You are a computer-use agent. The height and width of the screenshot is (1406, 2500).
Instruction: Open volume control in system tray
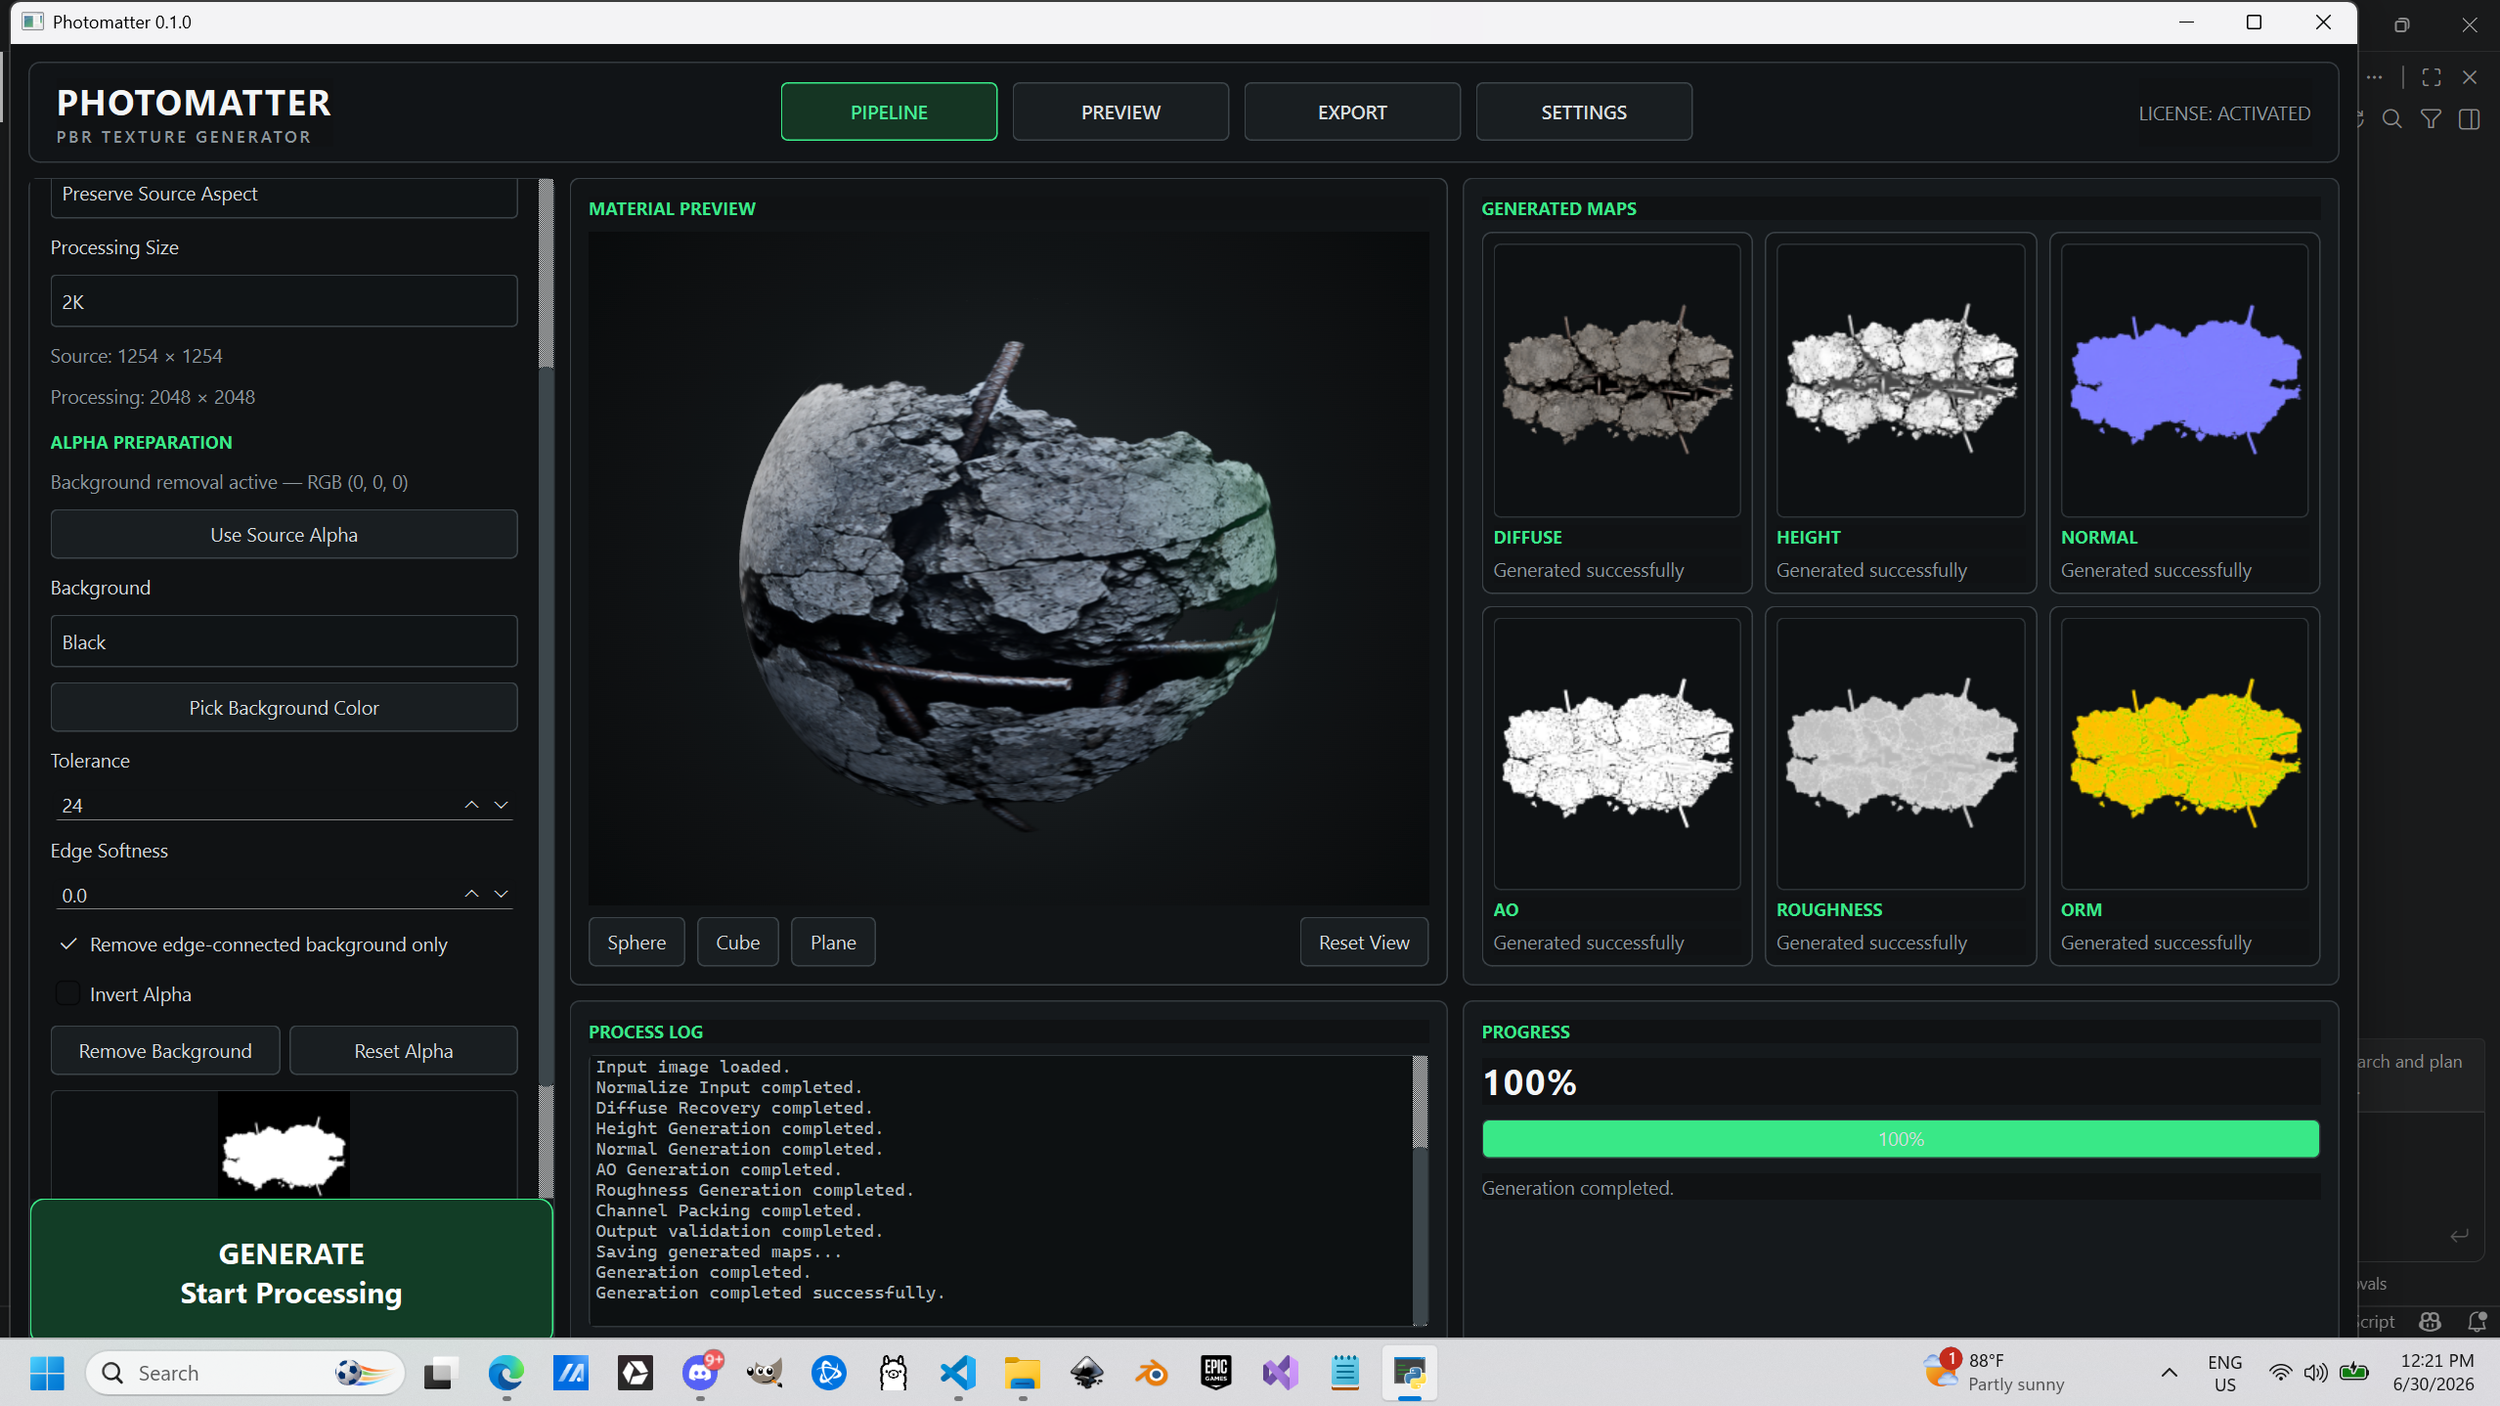pyautogui.click(x=2315, y=1373)
